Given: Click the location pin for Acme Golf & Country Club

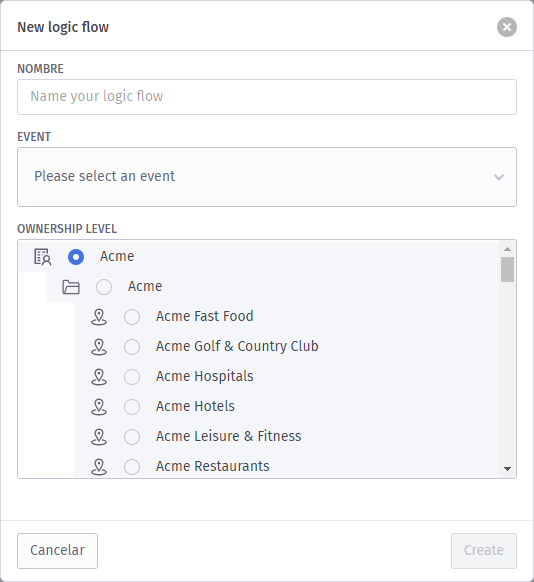Looking at the screenshot, I should point(99,347).
